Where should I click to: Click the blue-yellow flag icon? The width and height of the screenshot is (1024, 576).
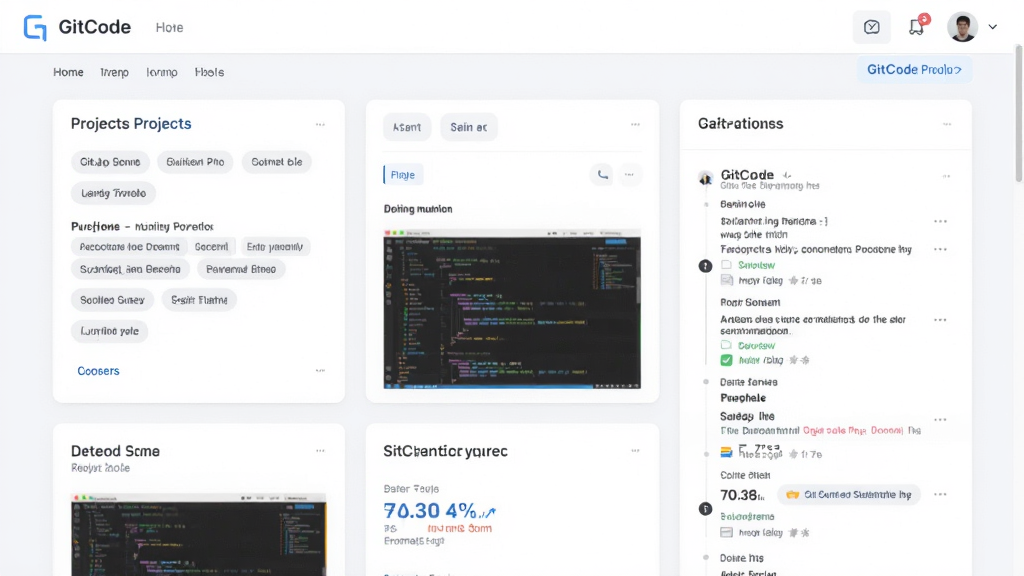click(x=726, y=452)
